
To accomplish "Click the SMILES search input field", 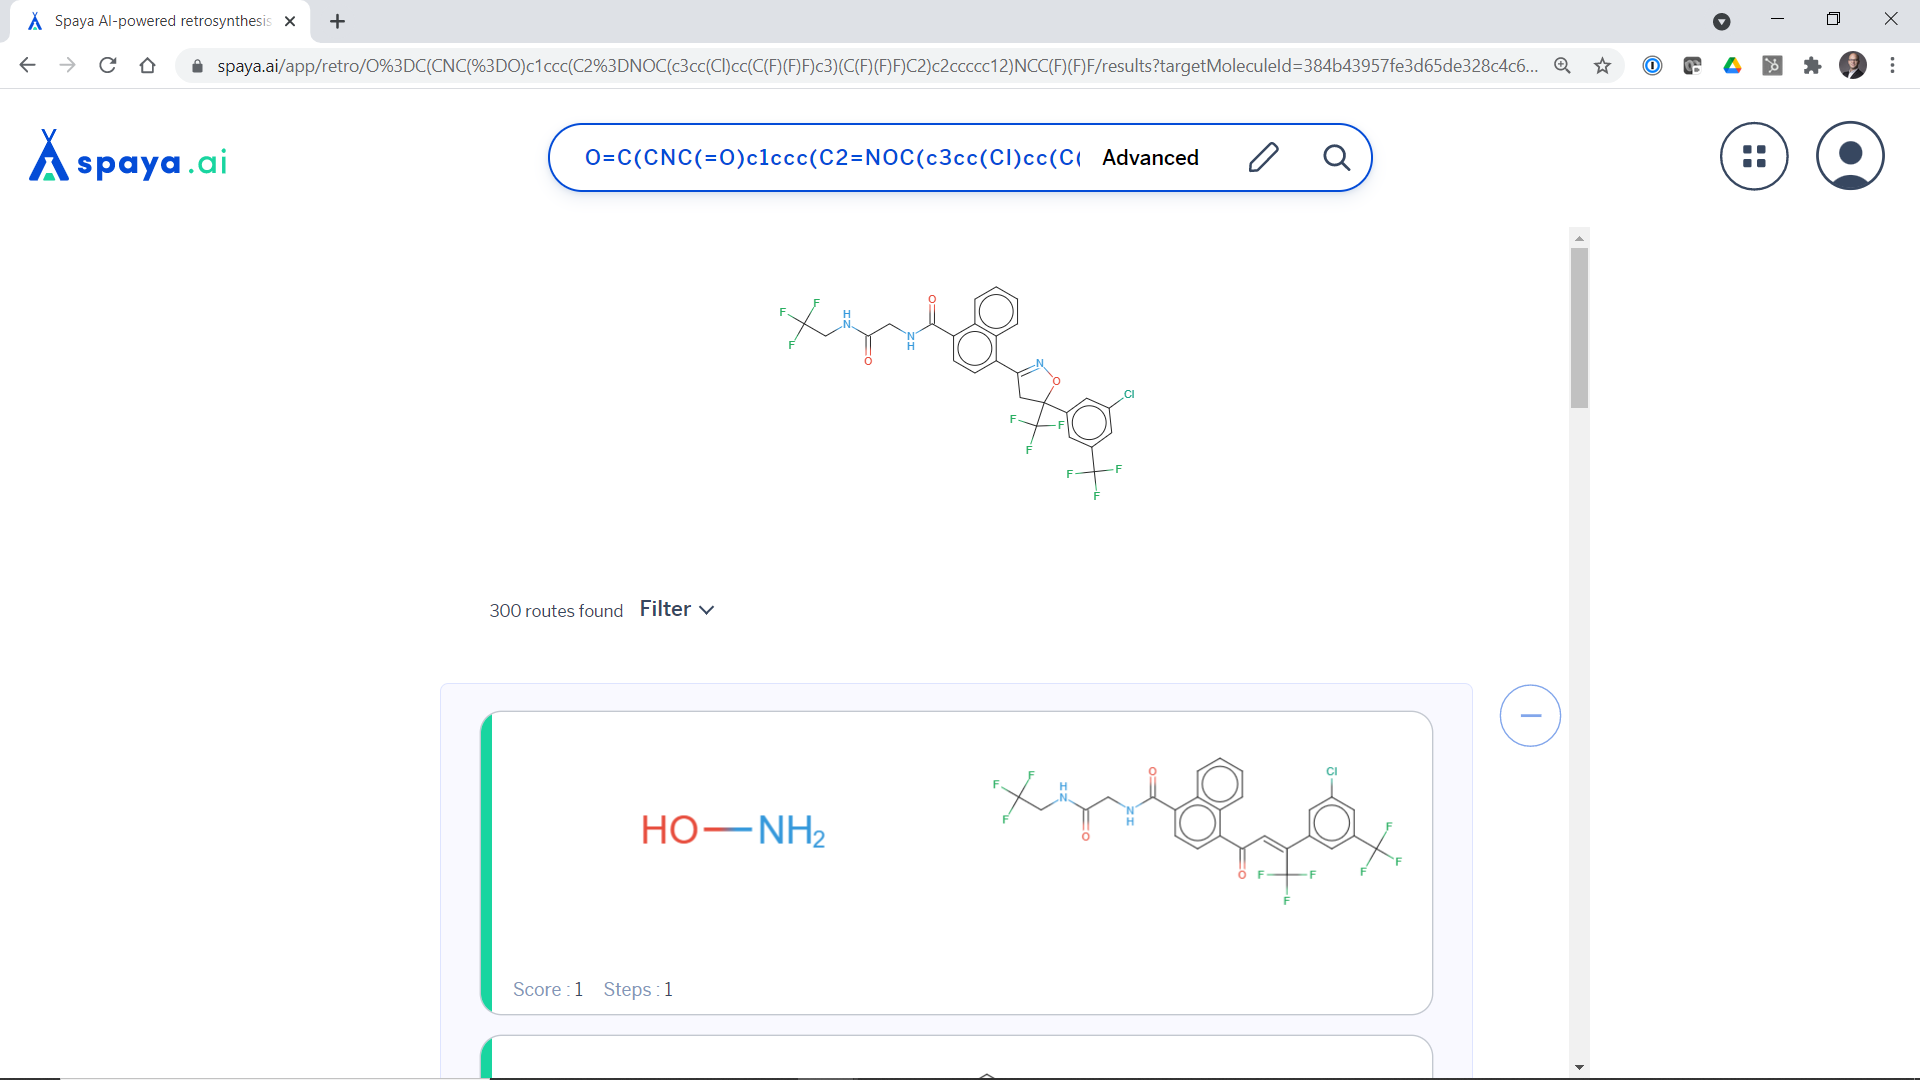I will [832, 158].
